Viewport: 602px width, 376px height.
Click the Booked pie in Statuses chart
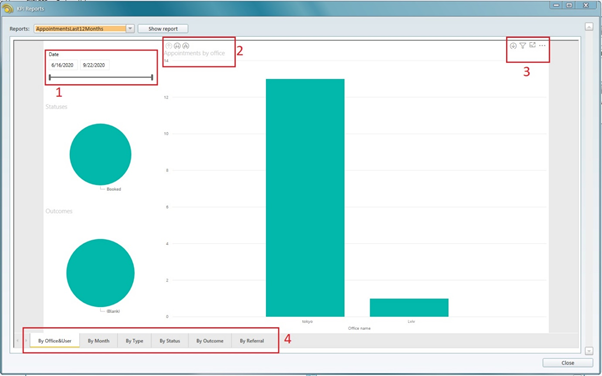(x=100, y=154)
